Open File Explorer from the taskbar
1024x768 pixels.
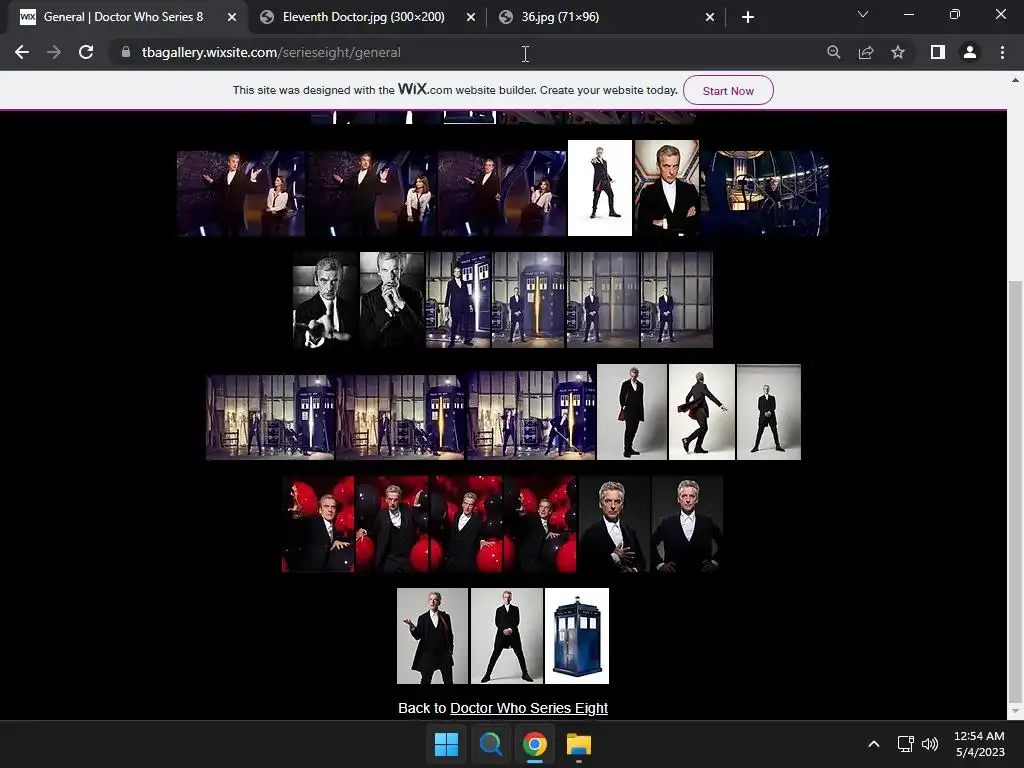click(579, 744)
